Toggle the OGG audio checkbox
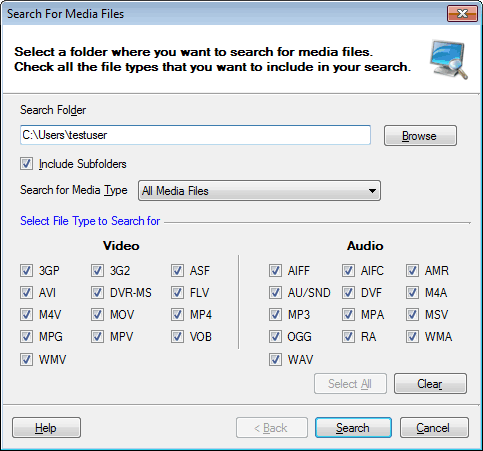Viewport: 483px width, 451px height. coord(275,337)
